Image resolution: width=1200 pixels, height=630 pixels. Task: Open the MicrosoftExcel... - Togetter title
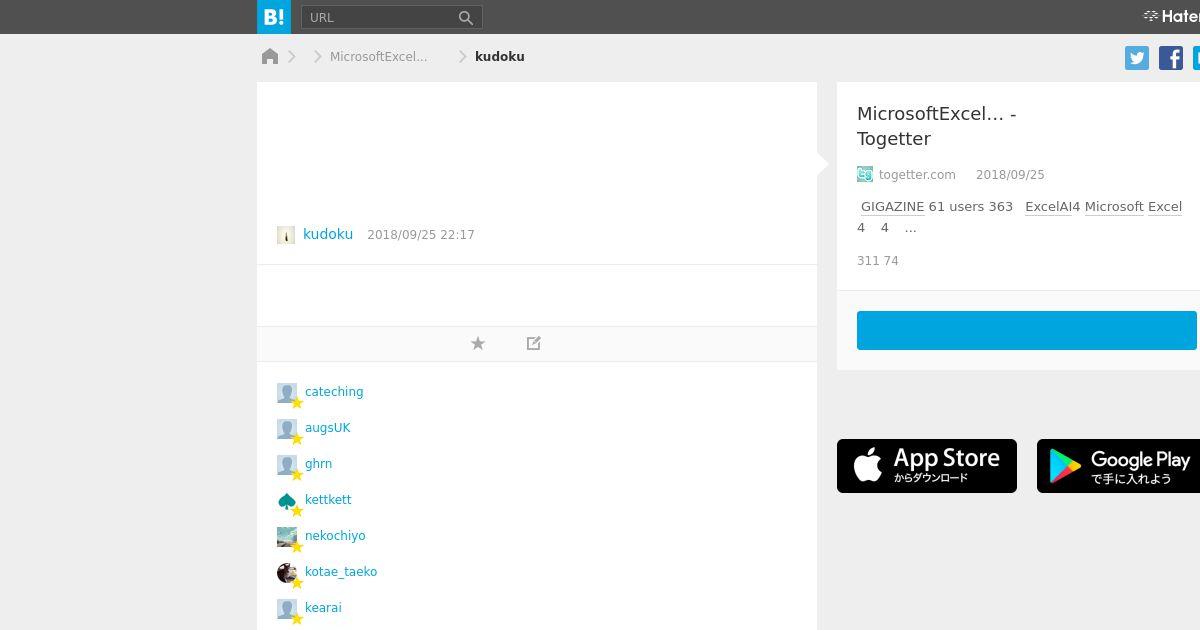936,126
